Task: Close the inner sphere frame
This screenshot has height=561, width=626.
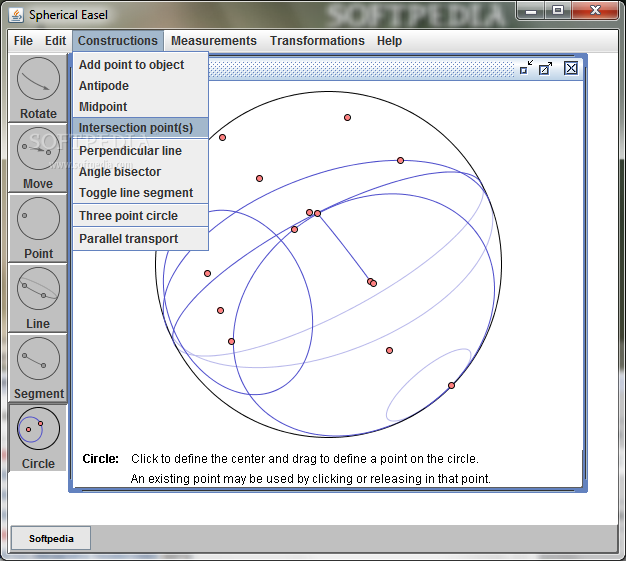Action: coord(571,68)
